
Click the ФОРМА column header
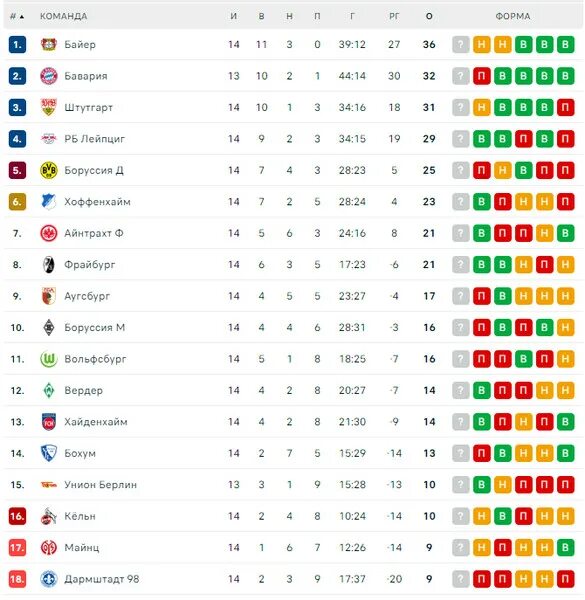(513, 16)
